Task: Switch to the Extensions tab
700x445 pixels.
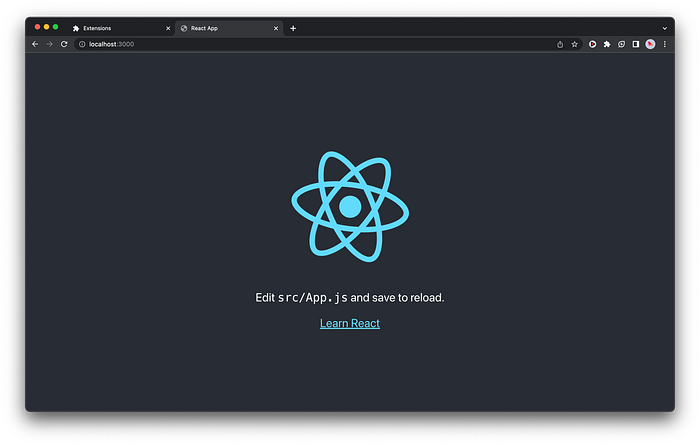Action: point(121,28)
